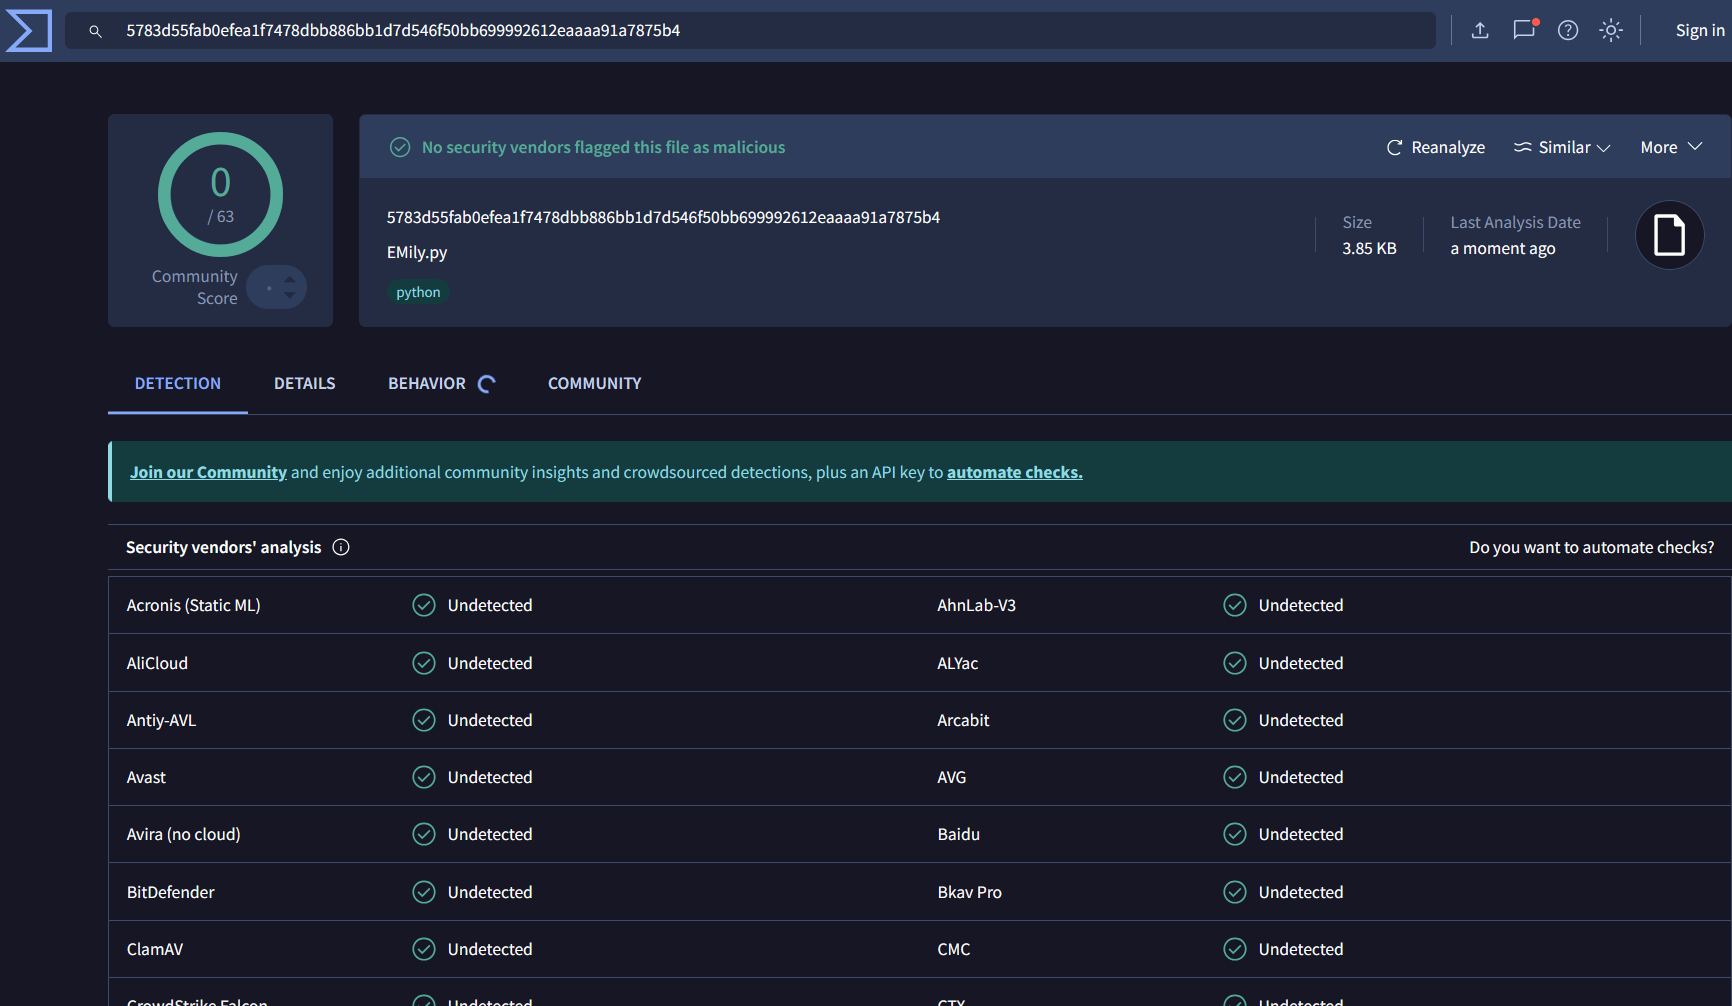1732x1006 pixels.
Task: Open the Behavior tab
Action: 427,383
